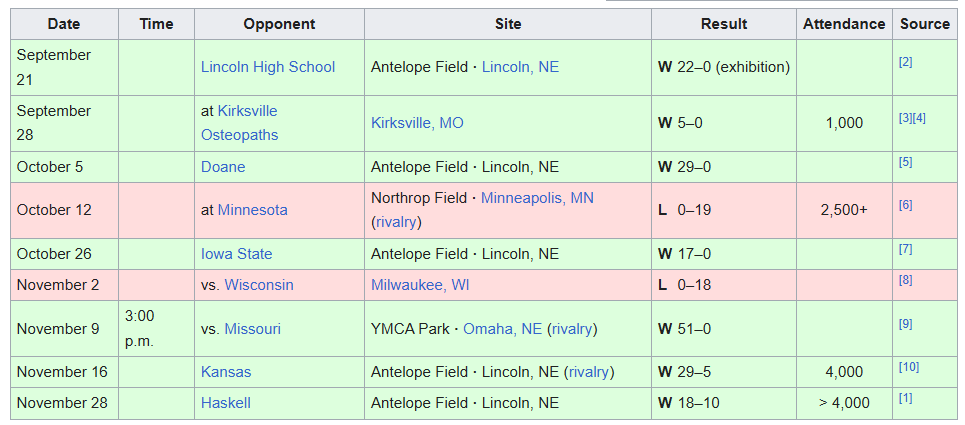
Task: Click the Attendance column header
Action: pyautogui.click(x=844, y=24)
